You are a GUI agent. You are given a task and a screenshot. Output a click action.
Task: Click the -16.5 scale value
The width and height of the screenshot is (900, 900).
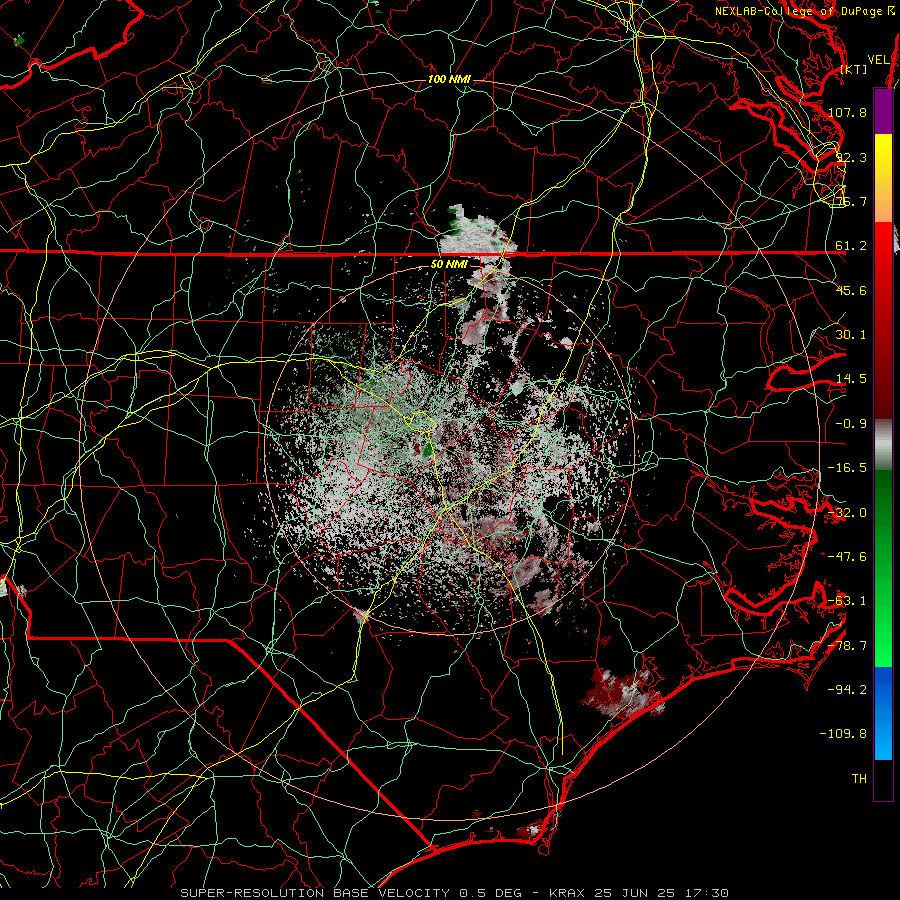[847, 467]
